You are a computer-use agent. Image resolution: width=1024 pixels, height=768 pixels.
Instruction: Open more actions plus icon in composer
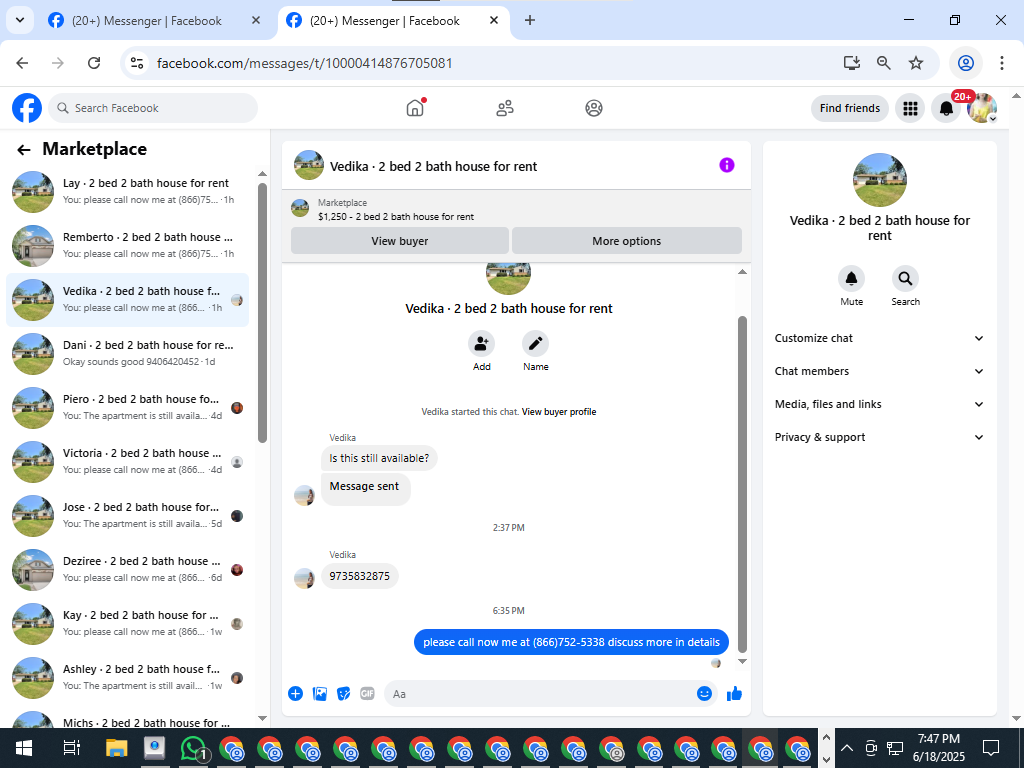pos(296,694)
